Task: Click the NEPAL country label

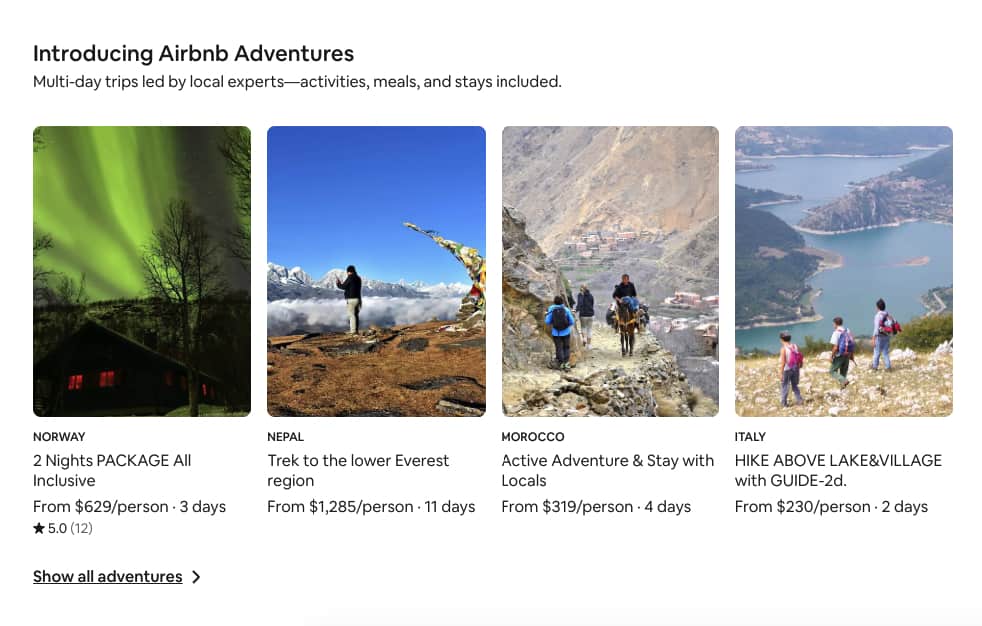Action: click(286, 437)
